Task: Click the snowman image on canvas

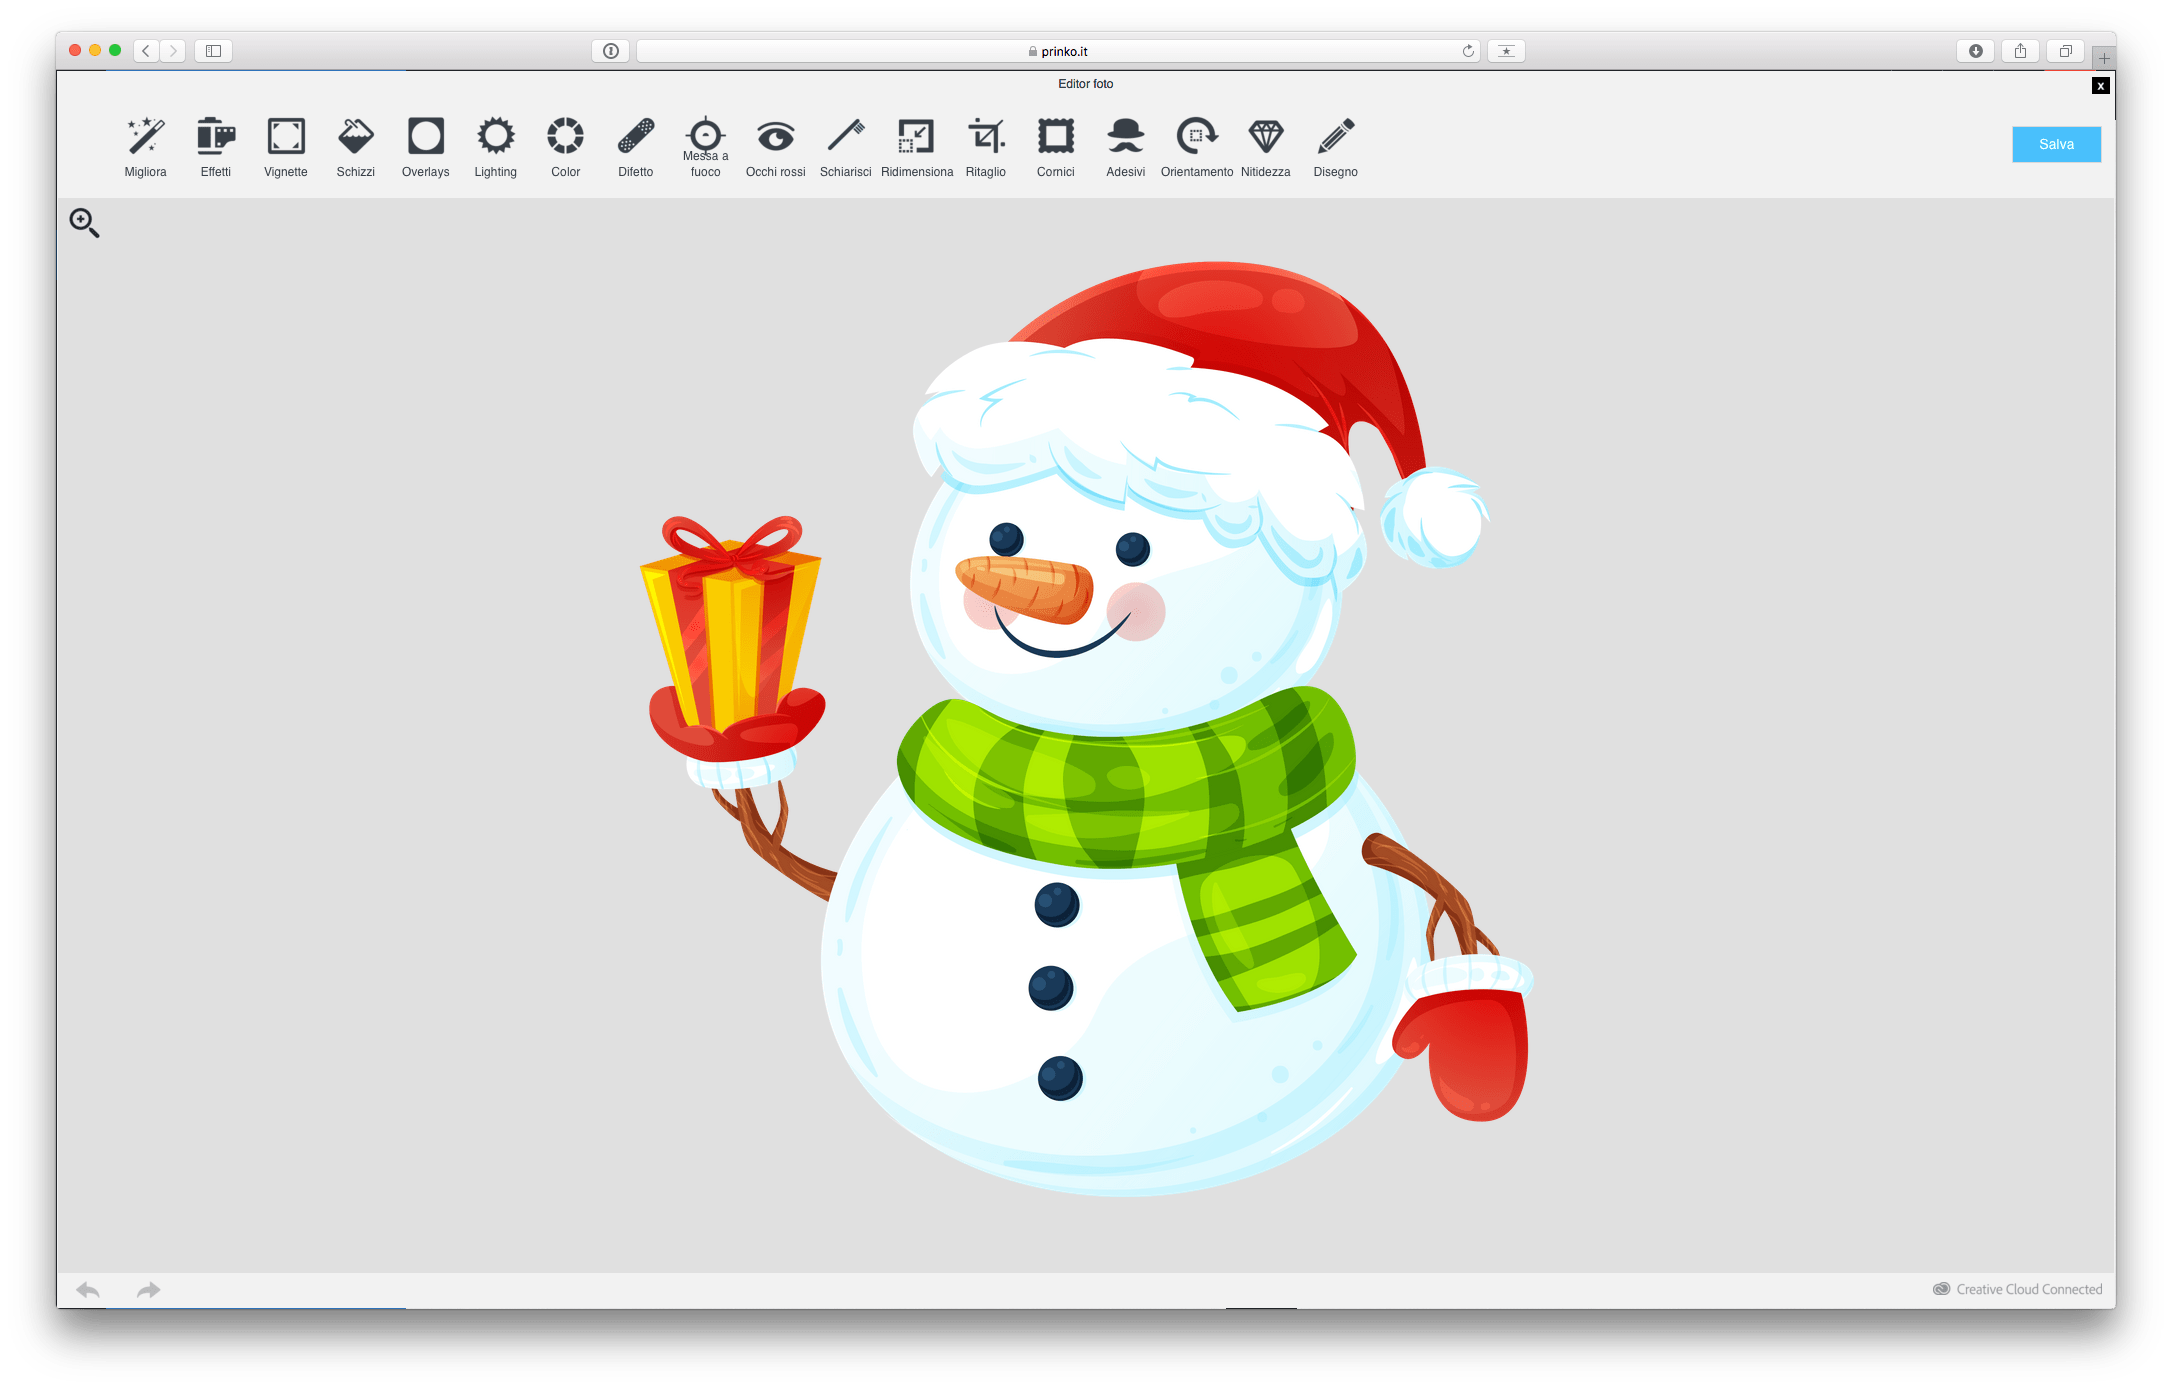Action: pyautogui.click(x=1085, y=728)
